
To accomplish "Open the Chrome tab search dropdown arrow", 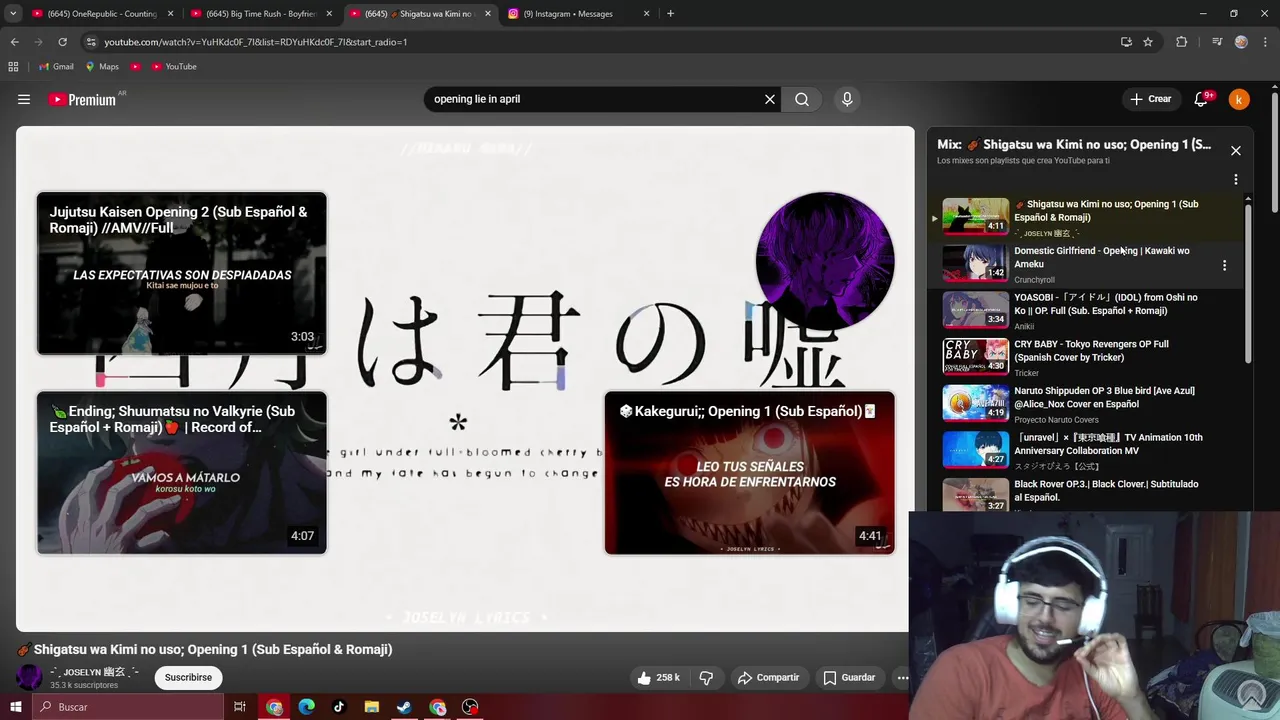I will pyautogui.click(x=13, y=14).
